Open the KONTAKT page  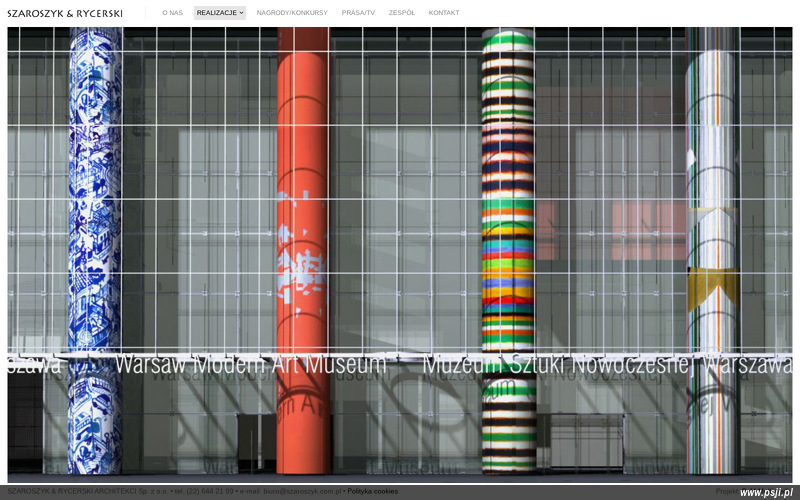(444, 13)
